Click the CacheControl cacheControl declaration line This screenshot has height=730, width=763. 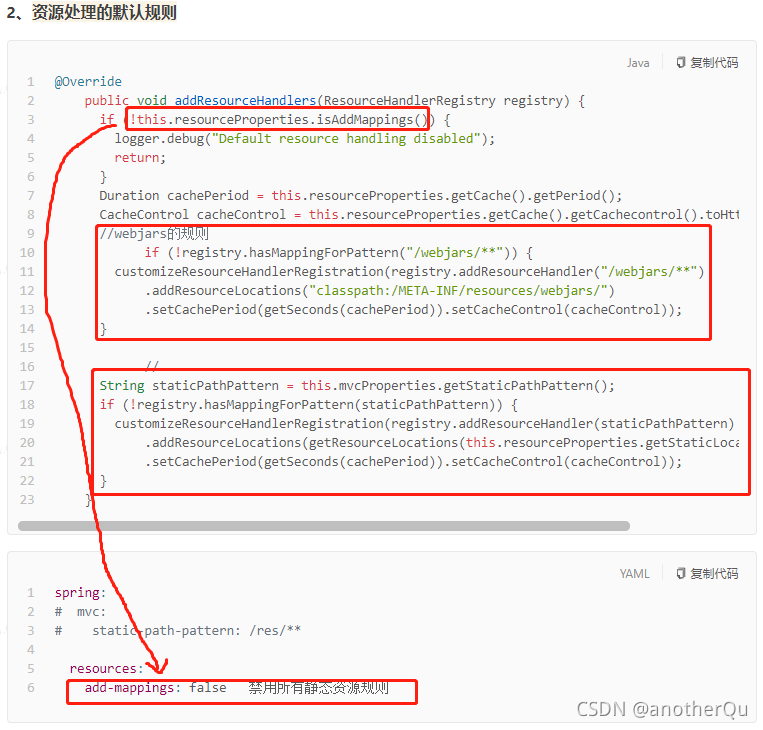pyautogui.click(x=419, y=215)
